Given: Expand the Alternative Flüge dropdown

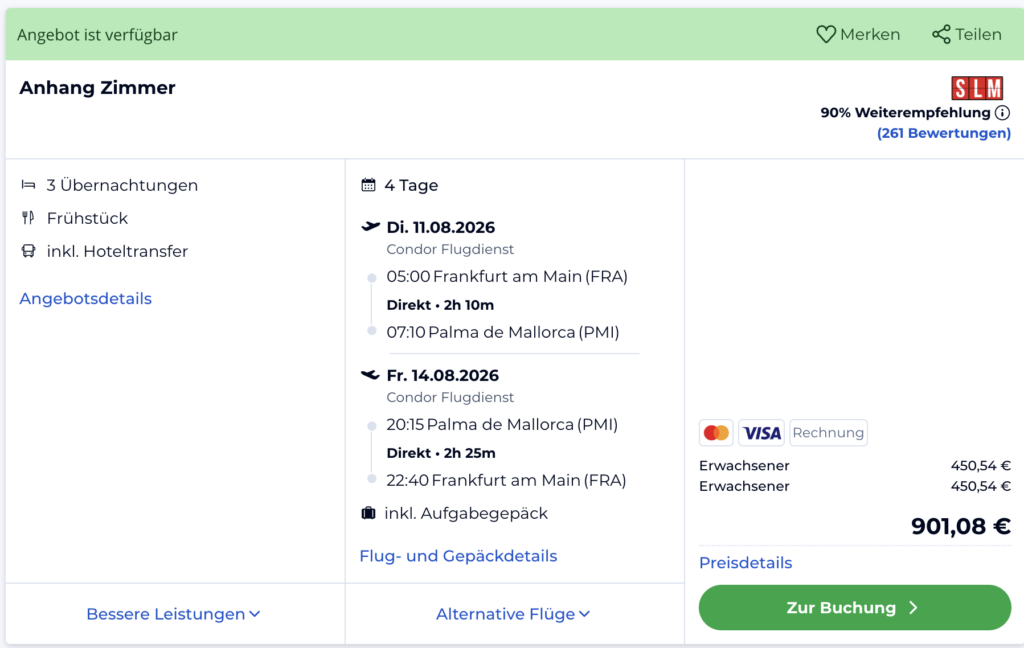Looking at the screenshot, I should [513, 614].
